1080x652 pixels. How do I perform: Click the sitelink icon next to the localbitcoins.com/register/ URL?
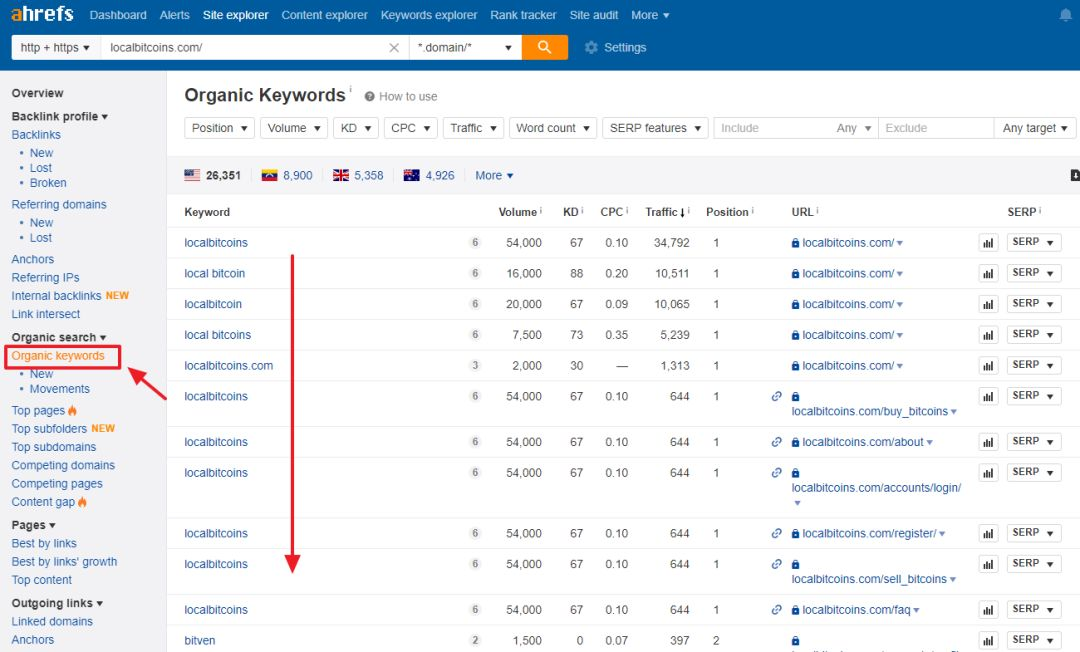pos(776,534)
